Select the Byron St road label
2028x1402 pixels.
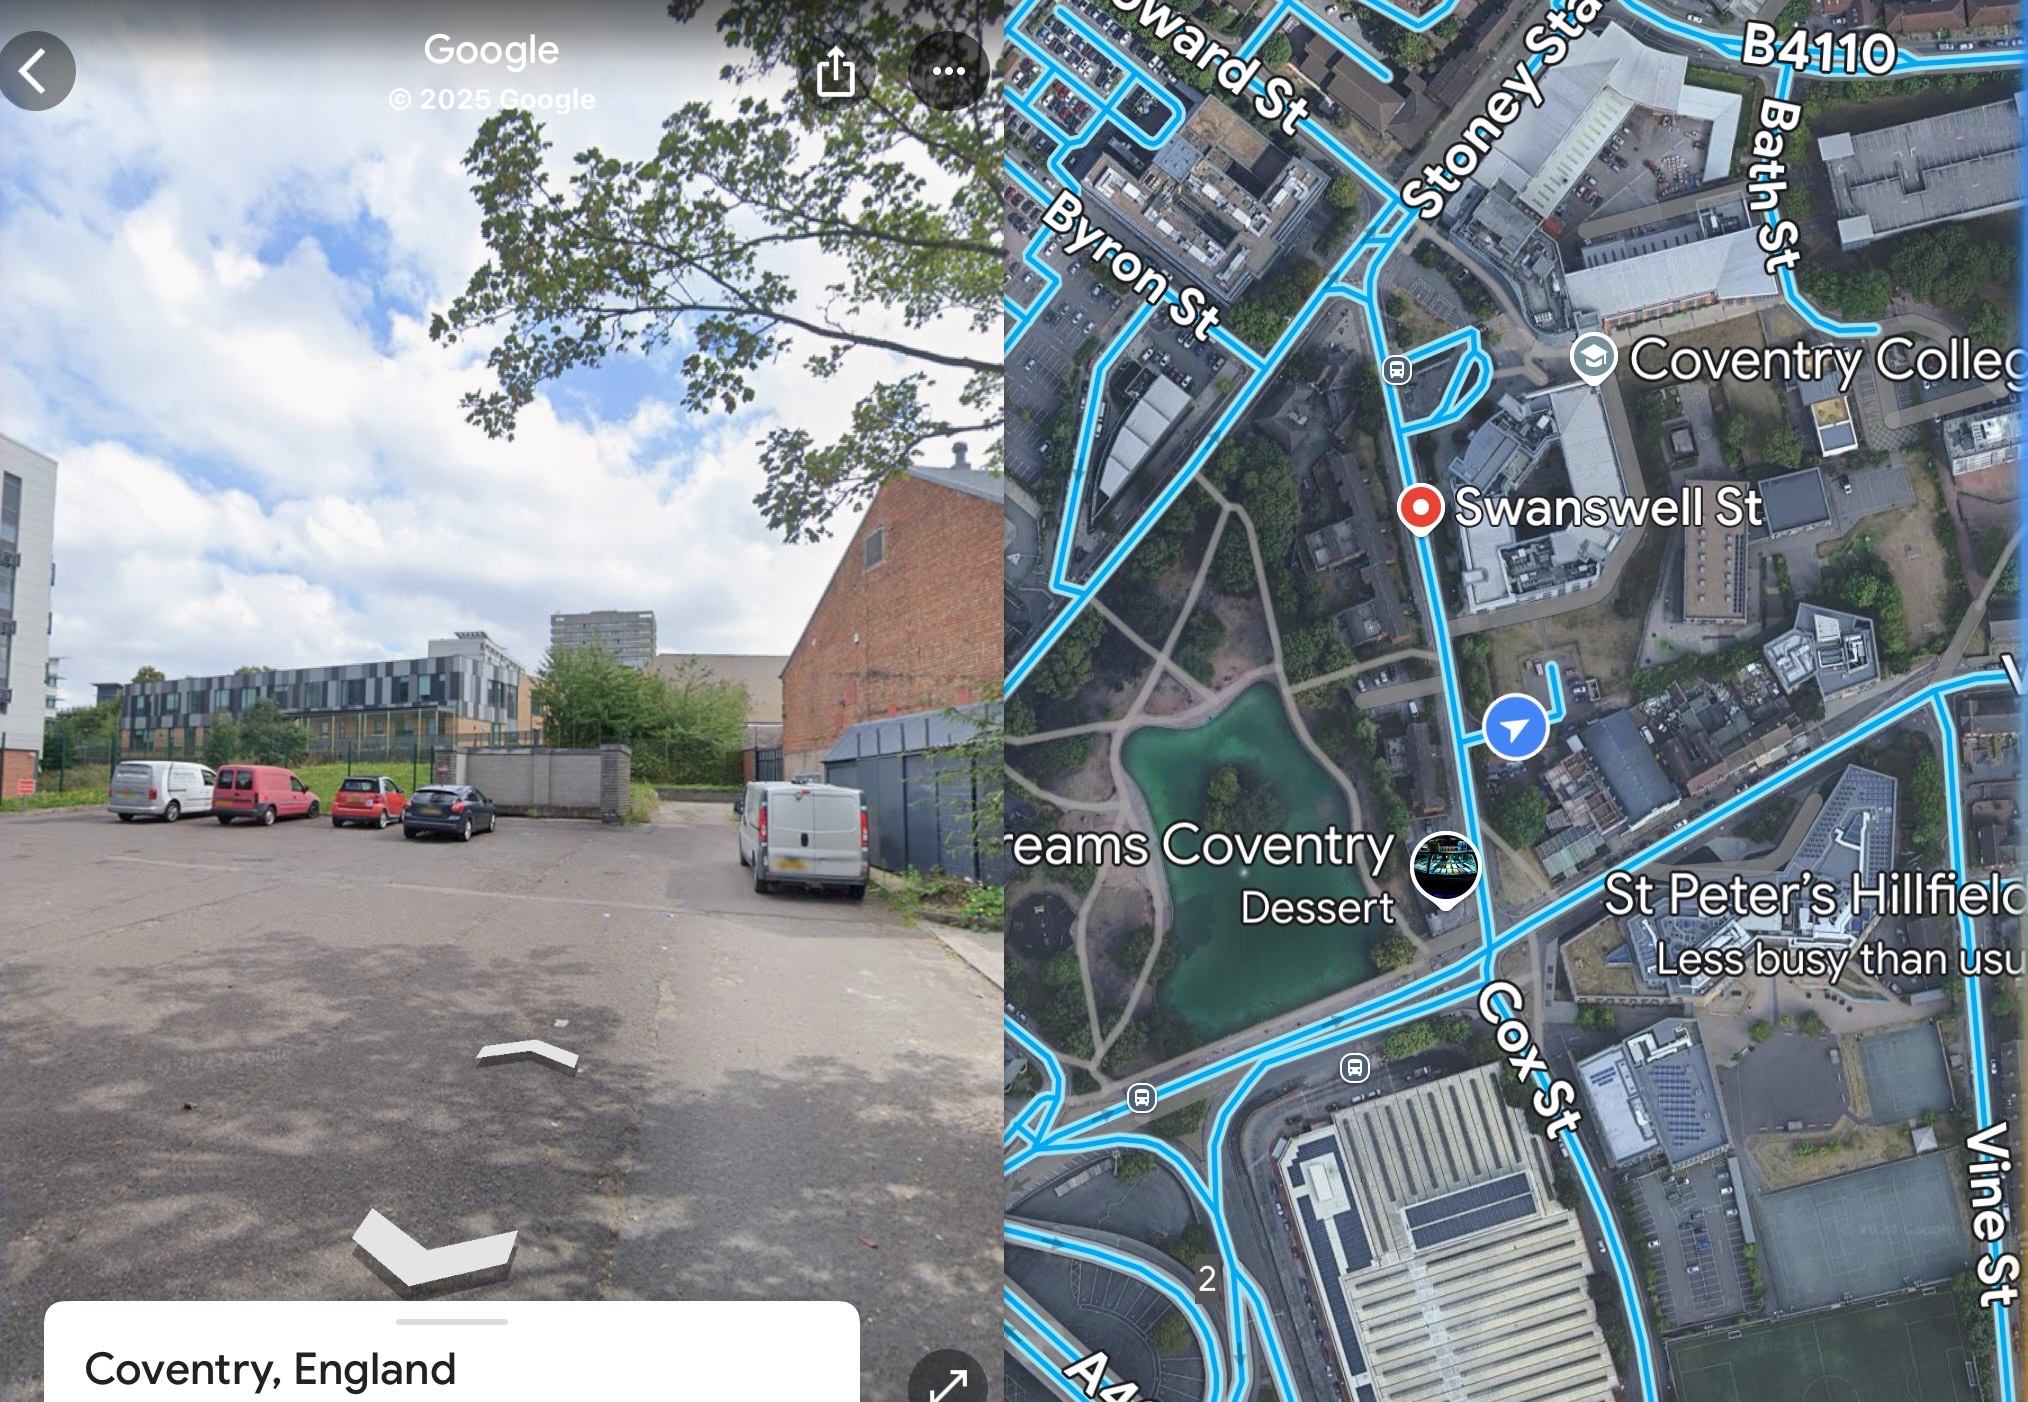(1133, 263)
